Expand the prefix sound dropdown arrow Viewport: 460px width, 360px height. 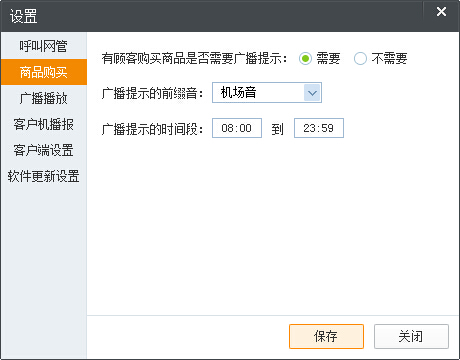312,93
